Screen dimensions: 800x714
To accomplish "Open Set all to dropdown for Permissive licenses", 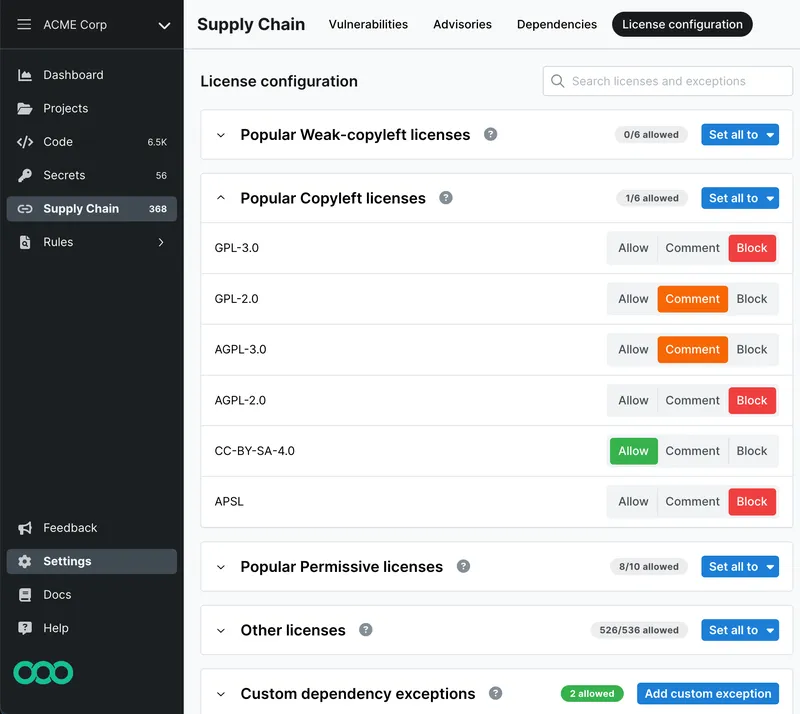I will (739, 567).
